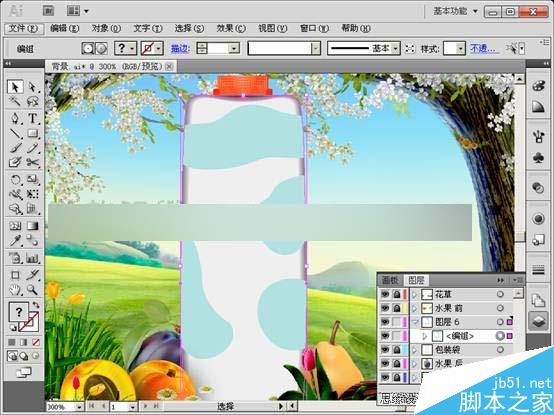Select the Rotate tool
Viewport: 554px width, 415px height.
[15, 179]
